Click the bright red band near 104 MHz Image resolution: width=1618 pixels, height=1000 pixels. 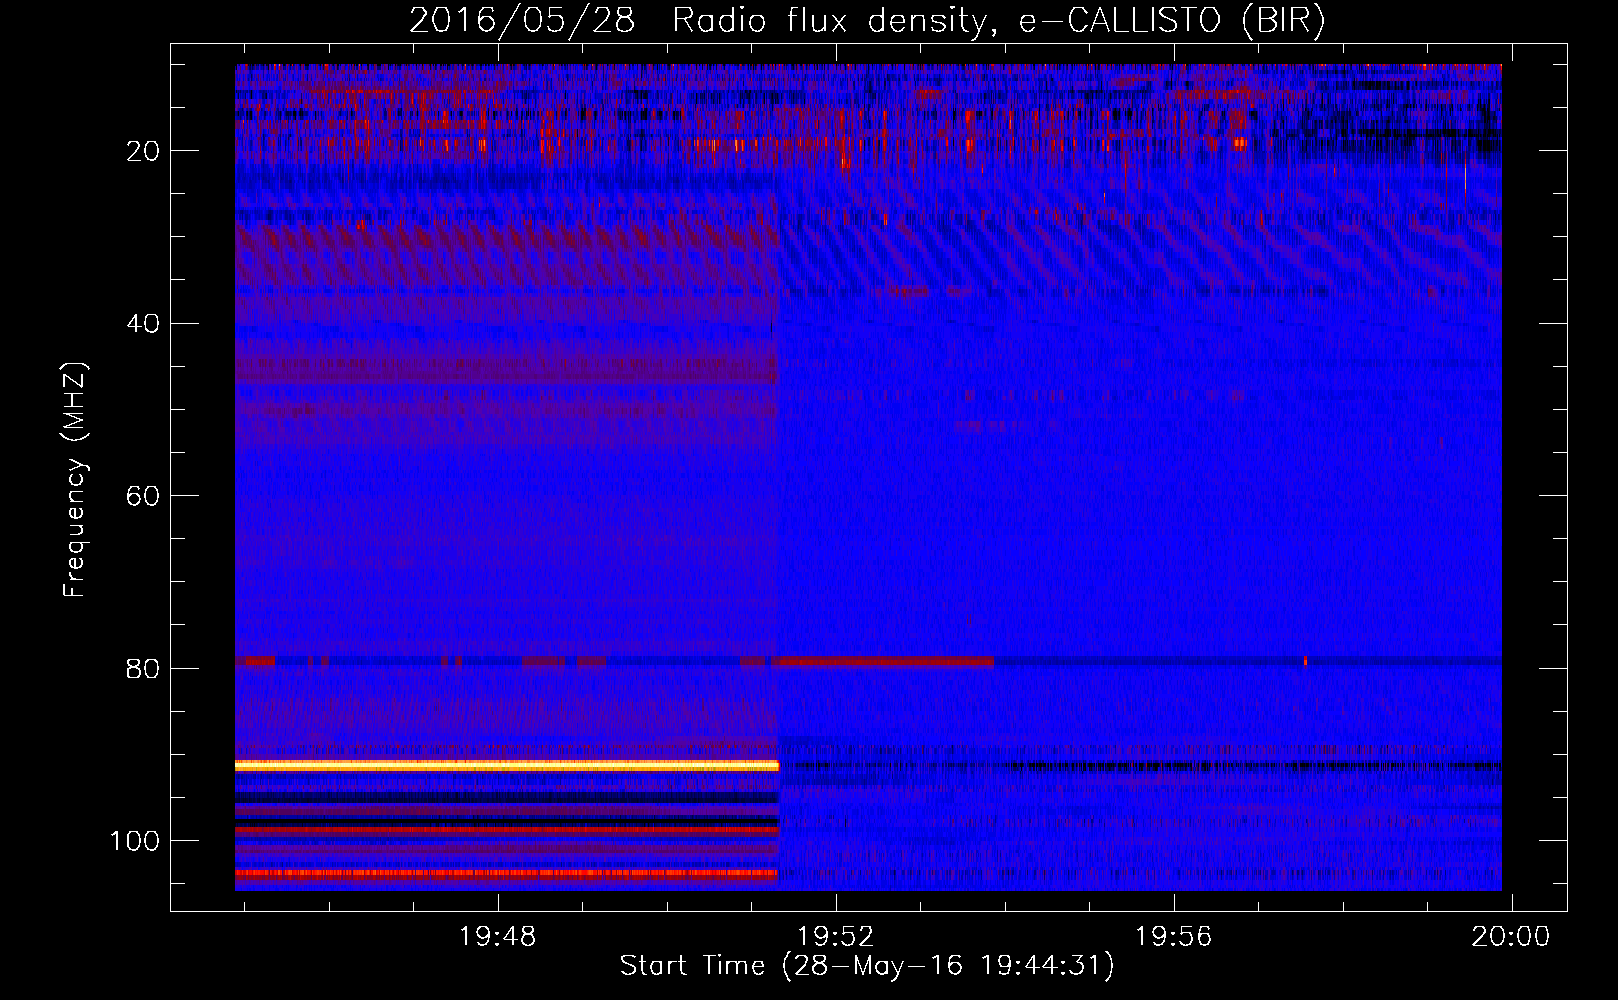pos(507,873)
